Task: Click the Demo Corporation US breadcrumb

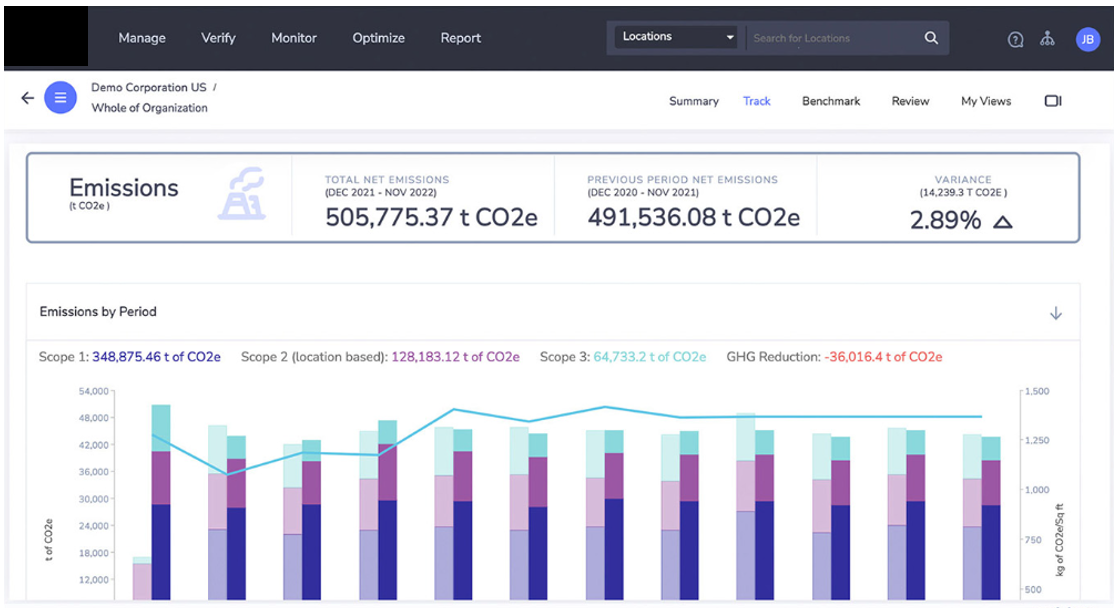Action: pyautogui.click(x=149, y=87)
